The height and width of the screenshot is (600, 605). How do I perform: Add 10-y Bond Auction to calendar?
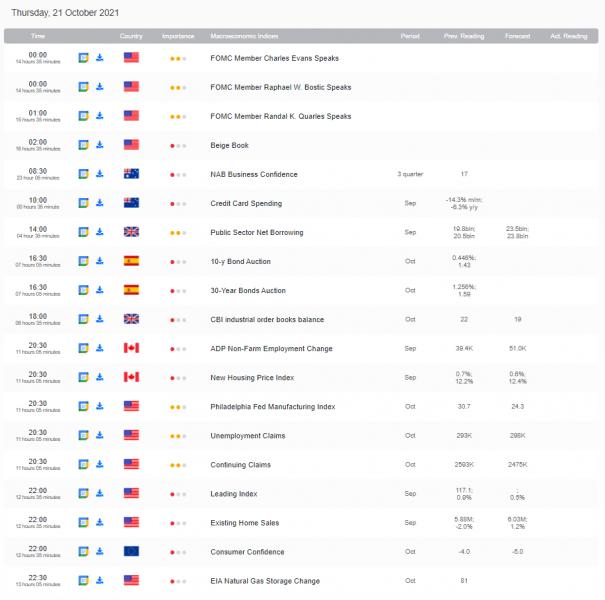coord(84,261)
